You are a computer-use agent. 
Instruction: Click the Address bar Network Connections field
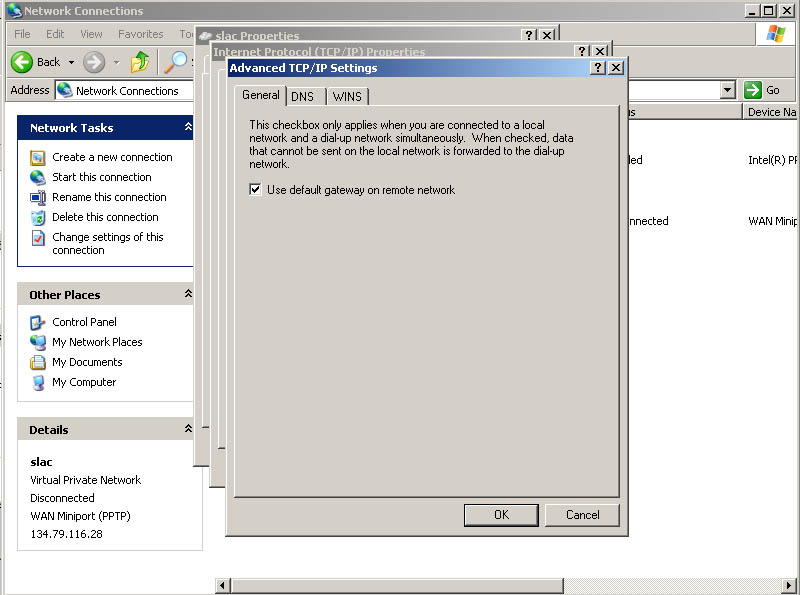pos(125,90)
